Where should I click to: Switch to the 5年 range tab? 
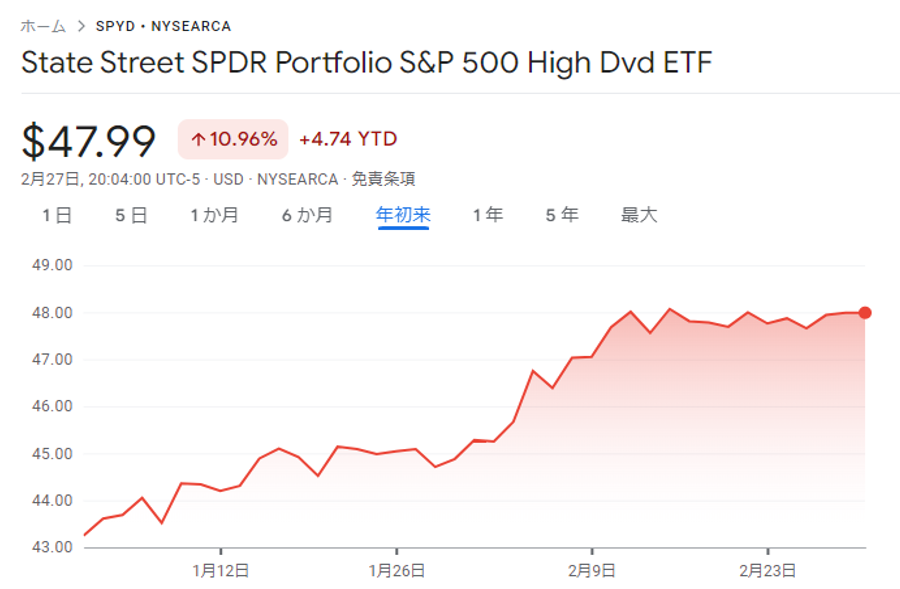(562, 215)
